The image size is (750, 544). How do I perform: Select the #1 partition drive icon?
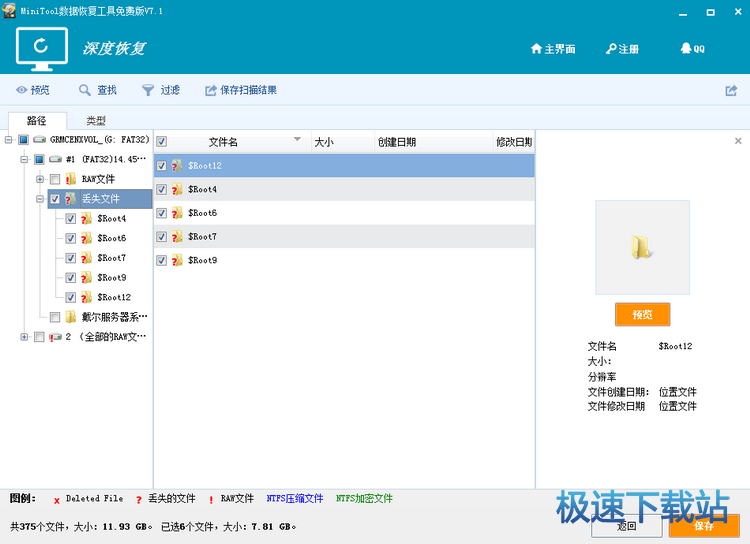point(55,159)
